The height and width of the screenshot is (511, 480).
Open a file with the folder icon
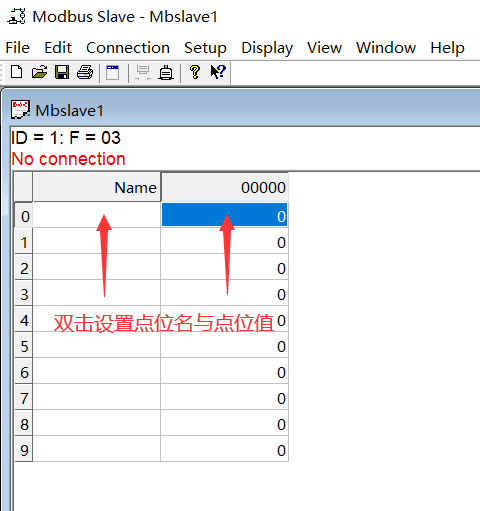pyautogui.click(x=39, y=72)
